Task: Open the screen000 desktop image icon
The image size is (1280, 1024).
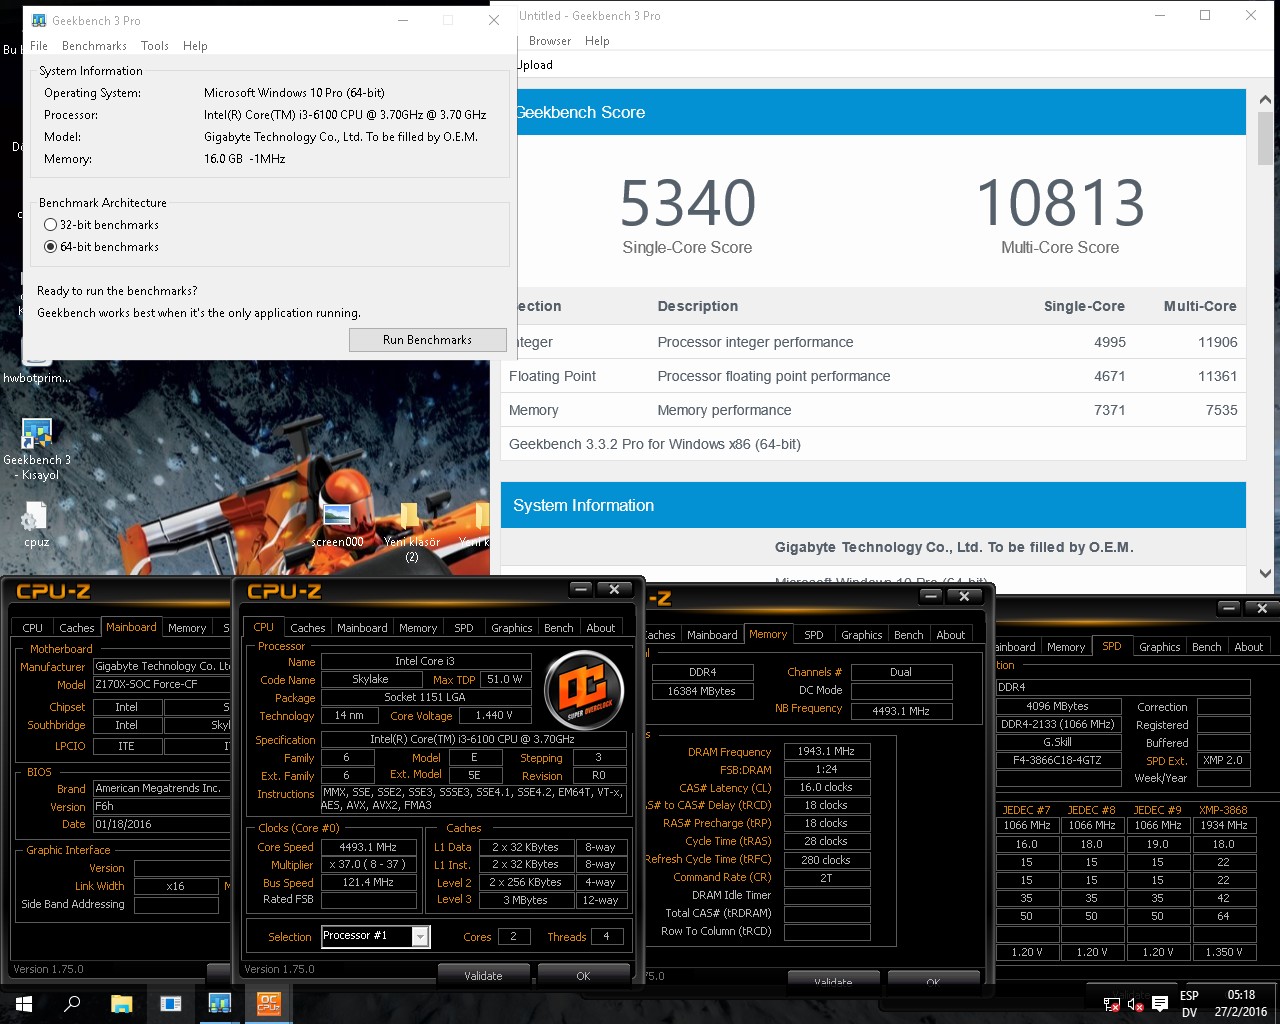Action: click(337, 524)
